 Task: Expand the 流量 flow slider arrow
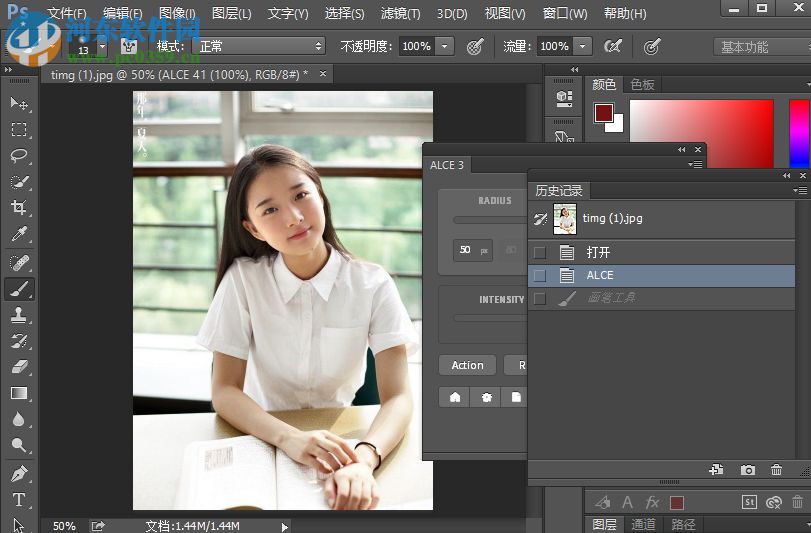pos(583,47)
